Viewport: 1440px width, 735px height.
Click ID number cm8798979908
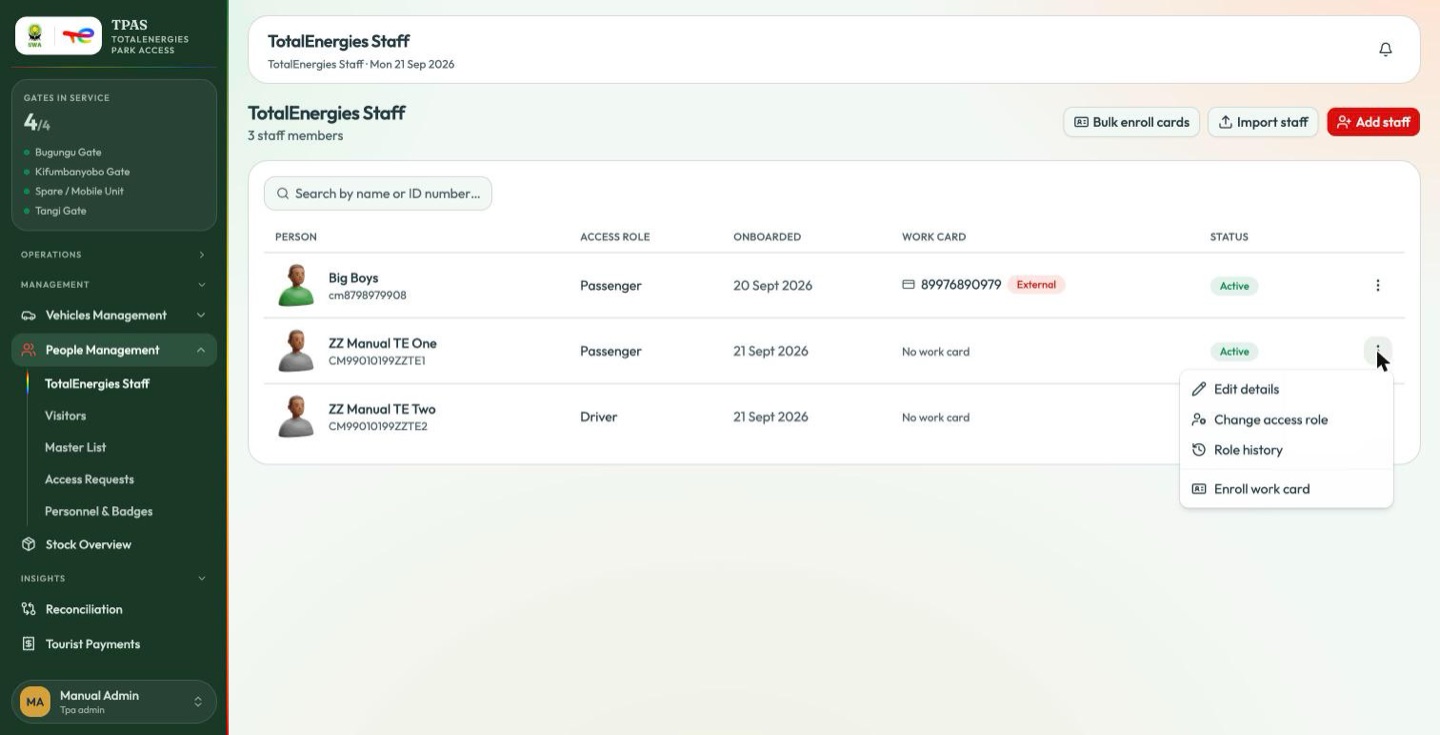coord(367,295)
